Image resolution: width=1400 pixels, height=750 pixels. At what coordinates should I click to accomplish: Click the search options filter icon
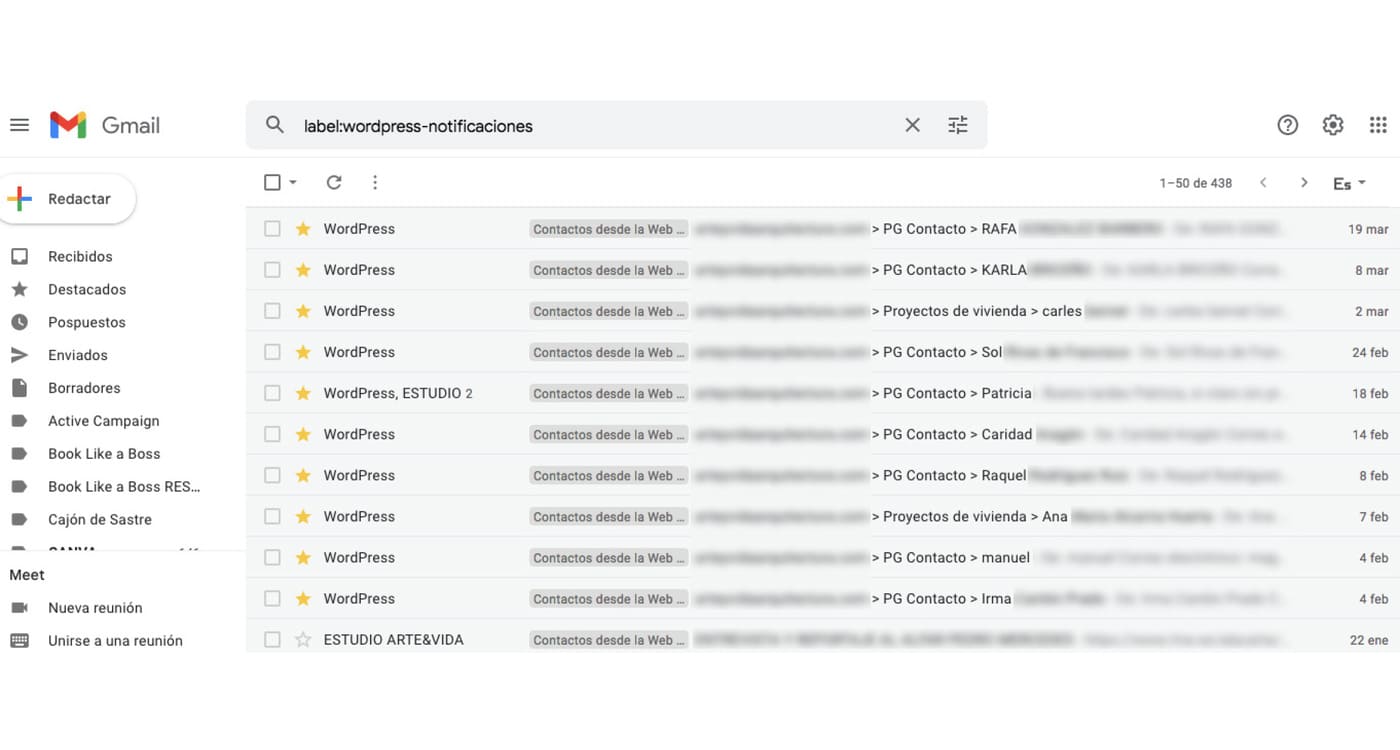(x=957, y=125)
